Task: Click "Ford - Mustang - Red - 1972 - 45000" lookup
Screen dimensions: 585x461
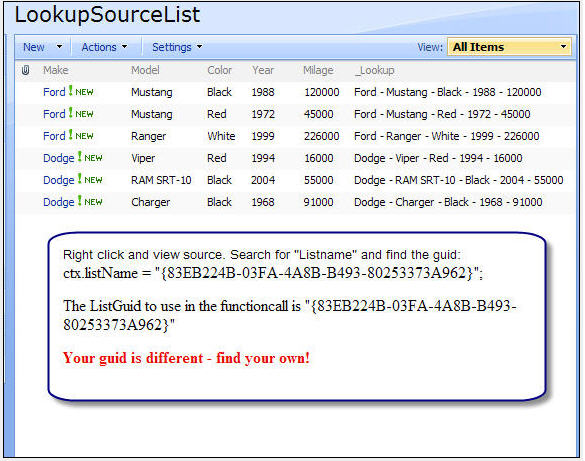Action: (442, 114)
